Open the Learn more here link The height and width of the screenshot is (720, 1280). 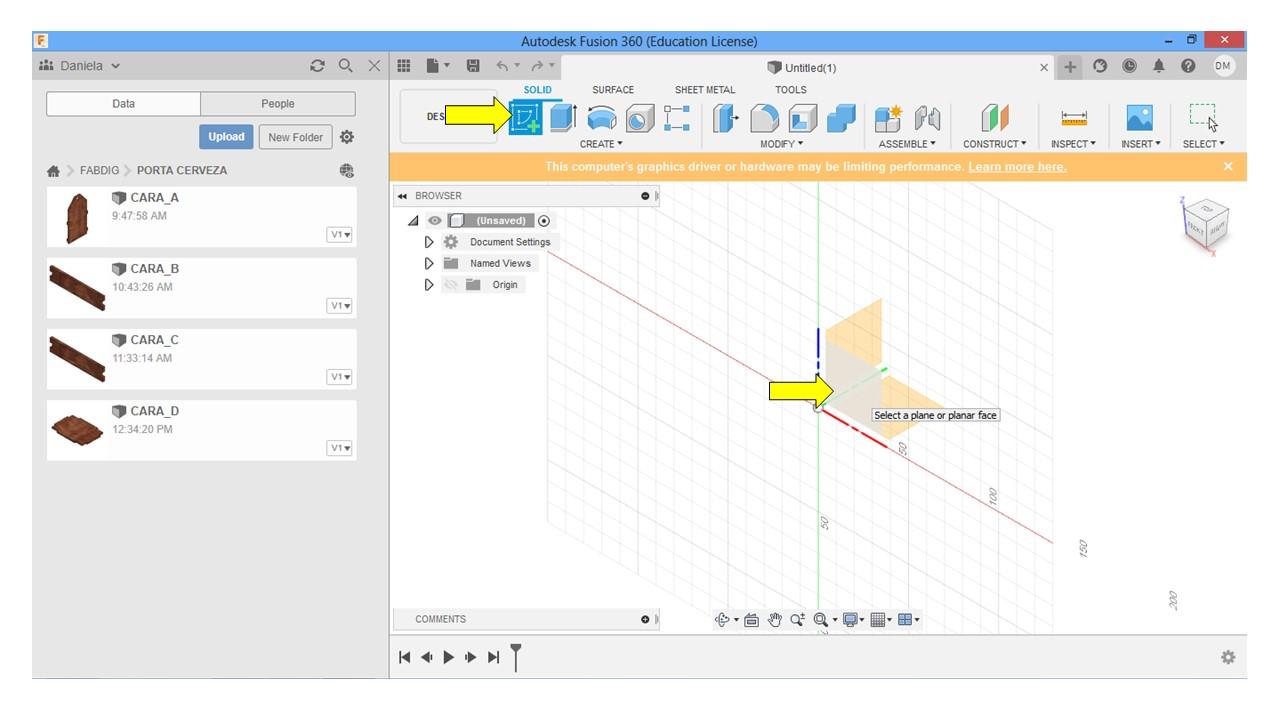click(x=1017, y=167)
